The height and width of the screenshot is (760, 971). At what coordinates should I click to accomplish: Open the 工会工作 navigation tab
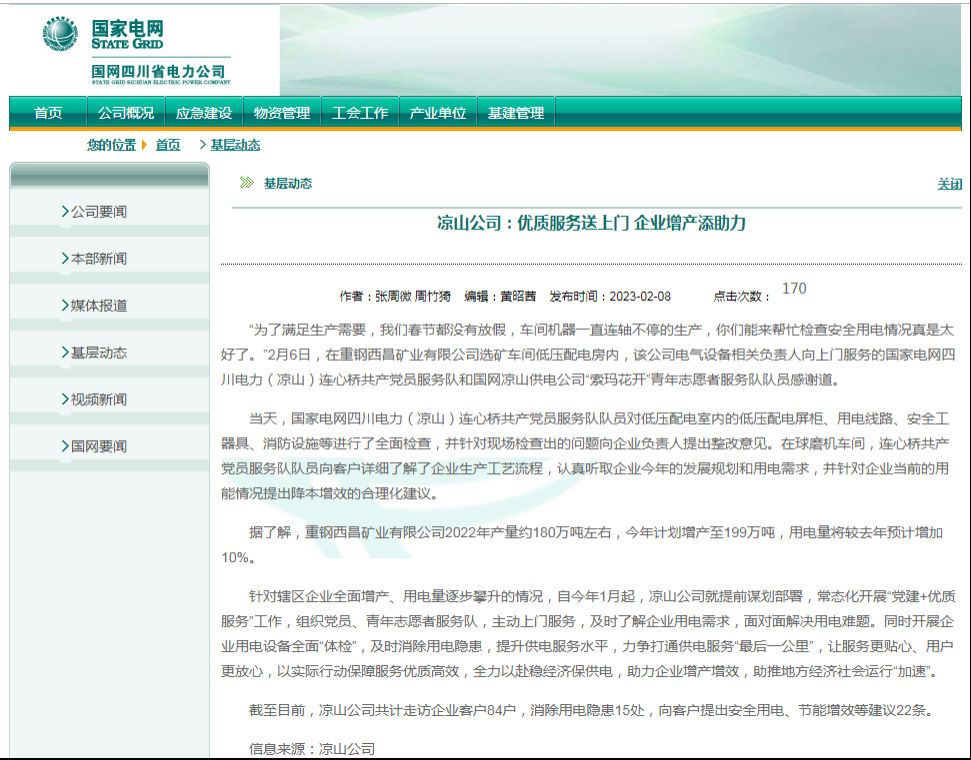(x=360, y=113)
